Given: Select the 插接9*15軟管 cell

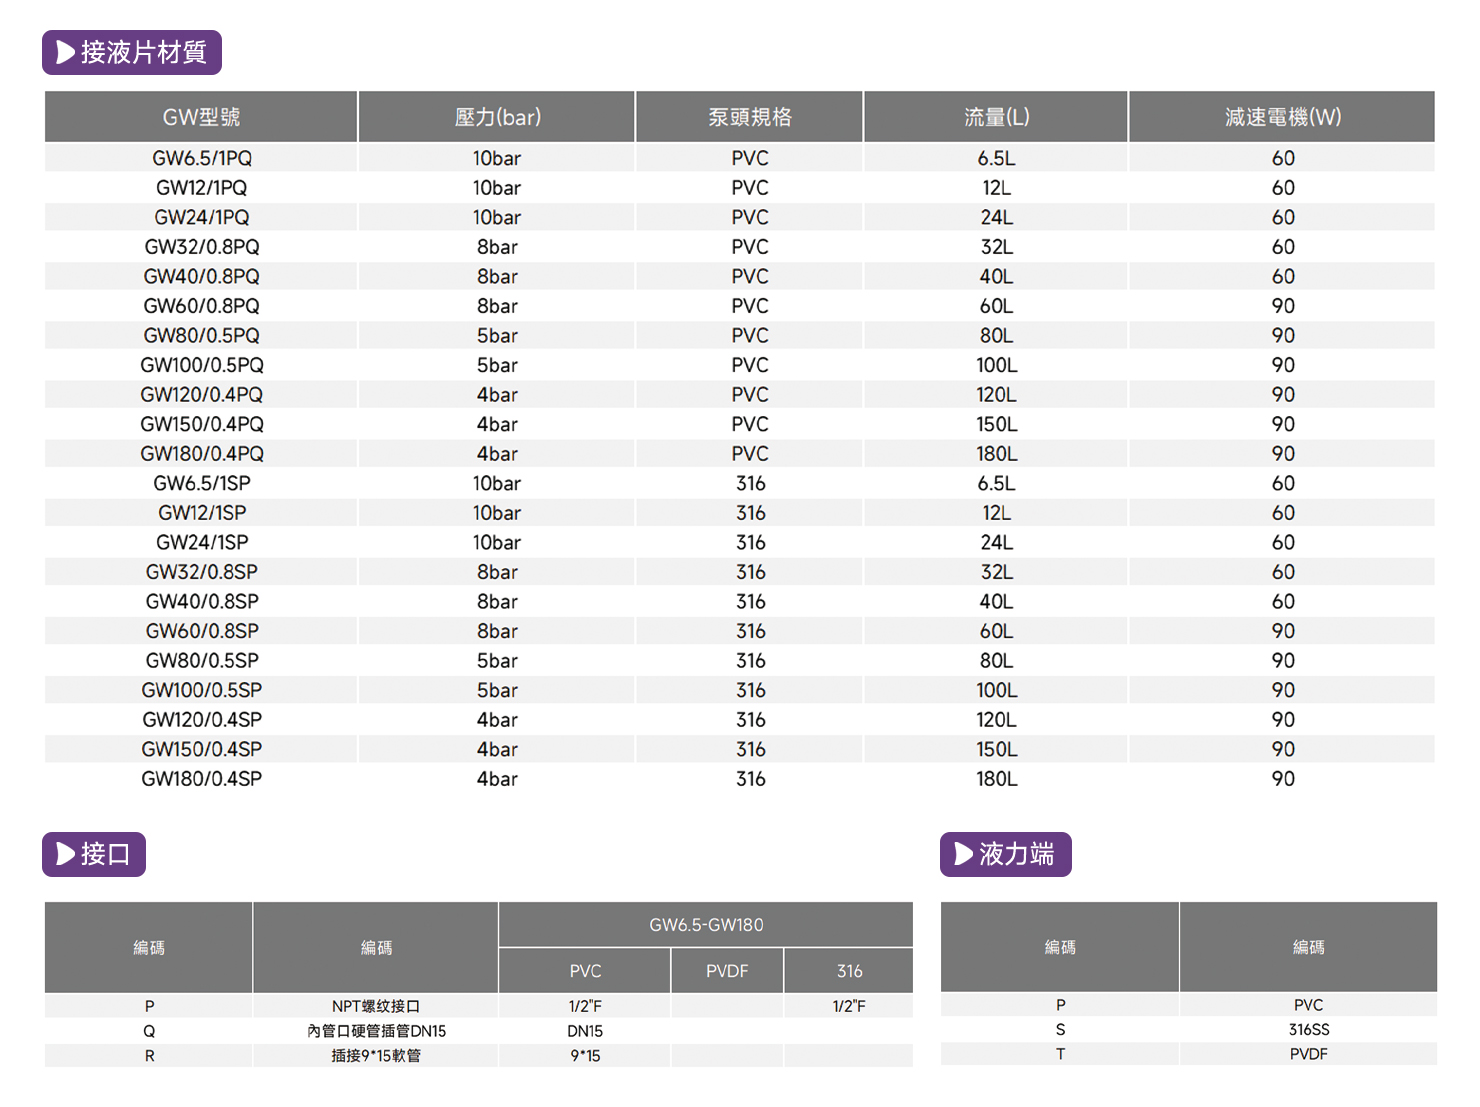Looking at the screenshot, I should pyautogui.click(x=376, y=1056).
